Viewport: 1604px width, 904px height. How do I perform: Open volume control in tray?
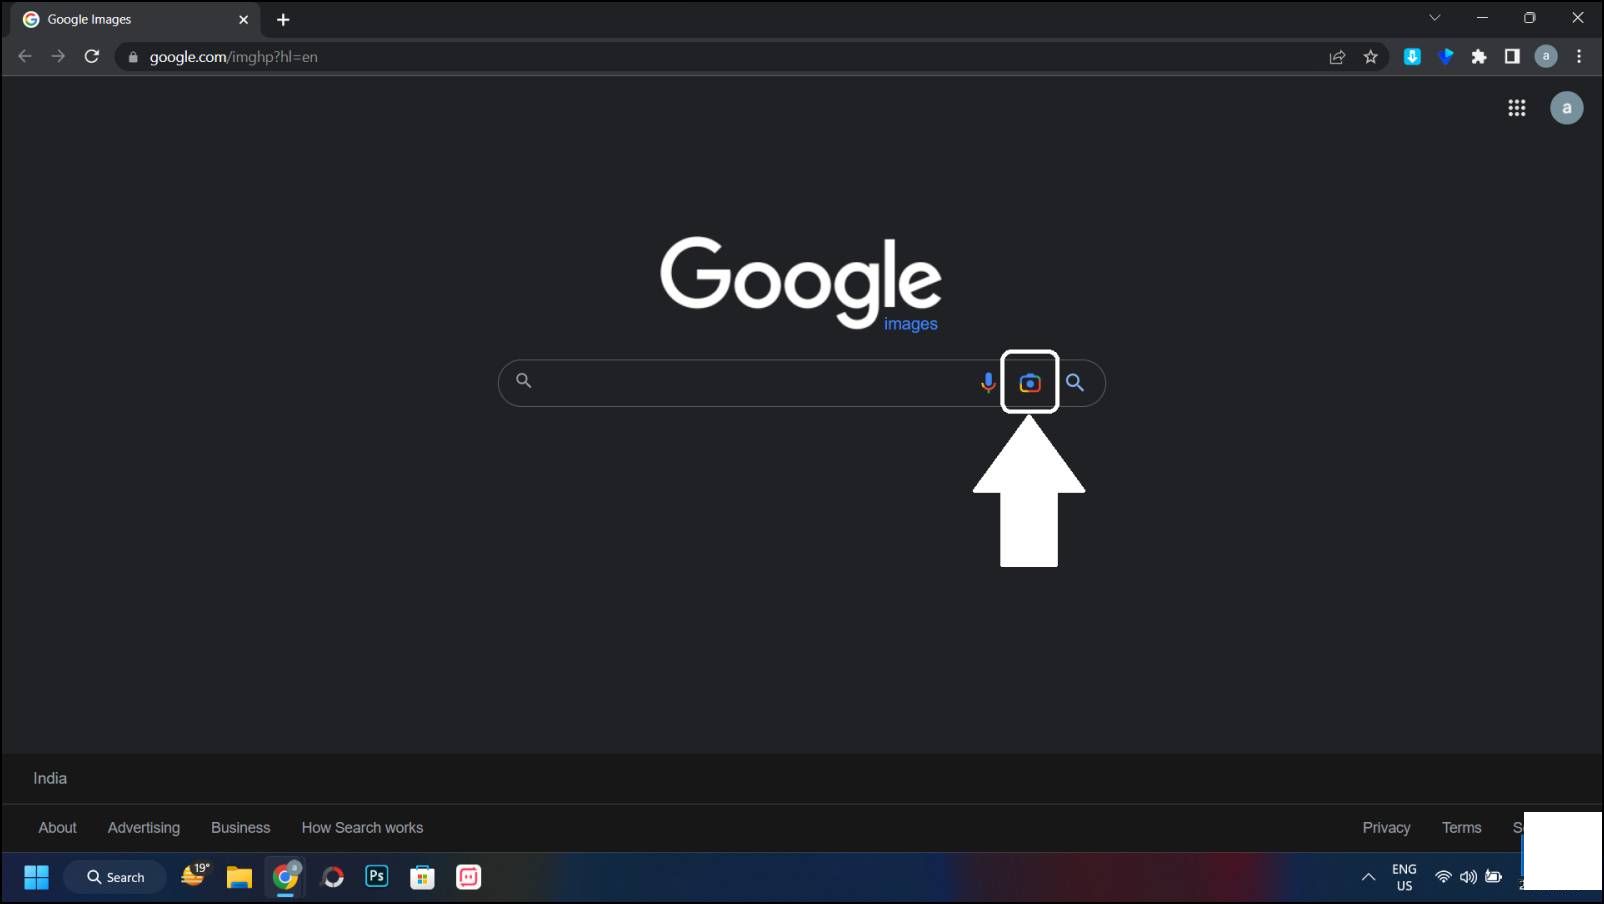tap(1468, 877)
